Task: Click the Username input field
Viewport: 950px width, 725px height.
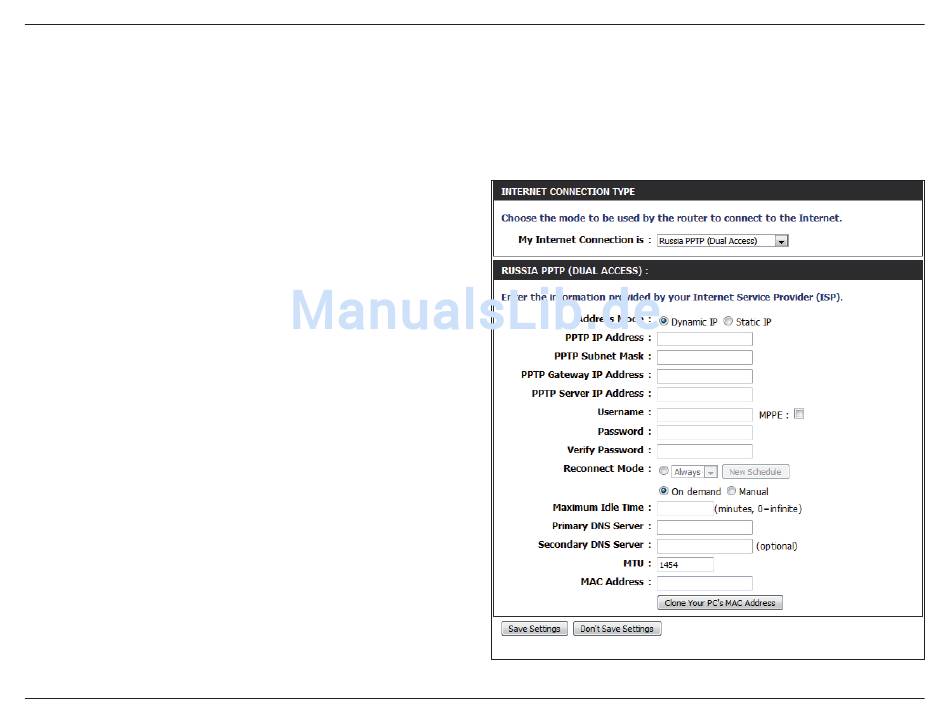Action: [705, 414]
